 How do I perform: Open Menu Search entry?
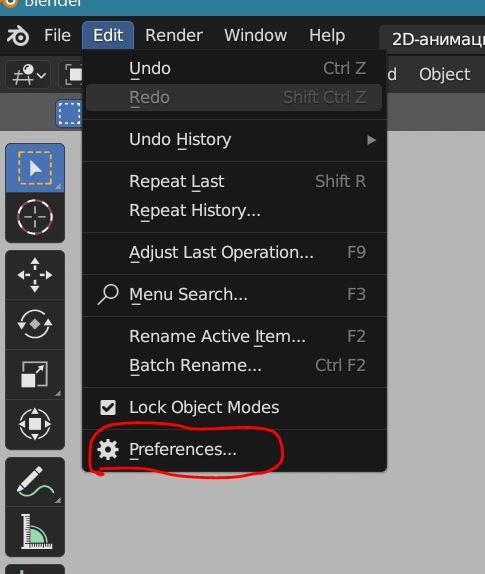(235, 294)
